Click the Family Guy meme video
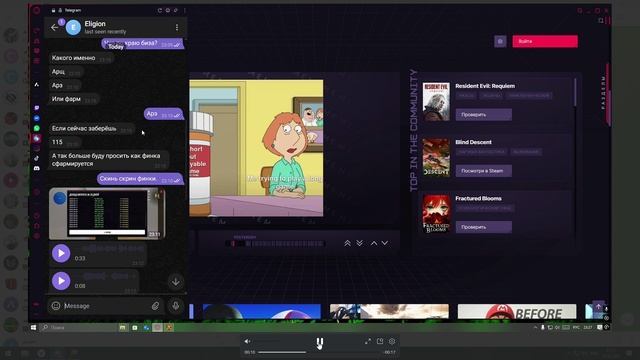The height and width of the screenshot is (360, 640). coord(256,148)
